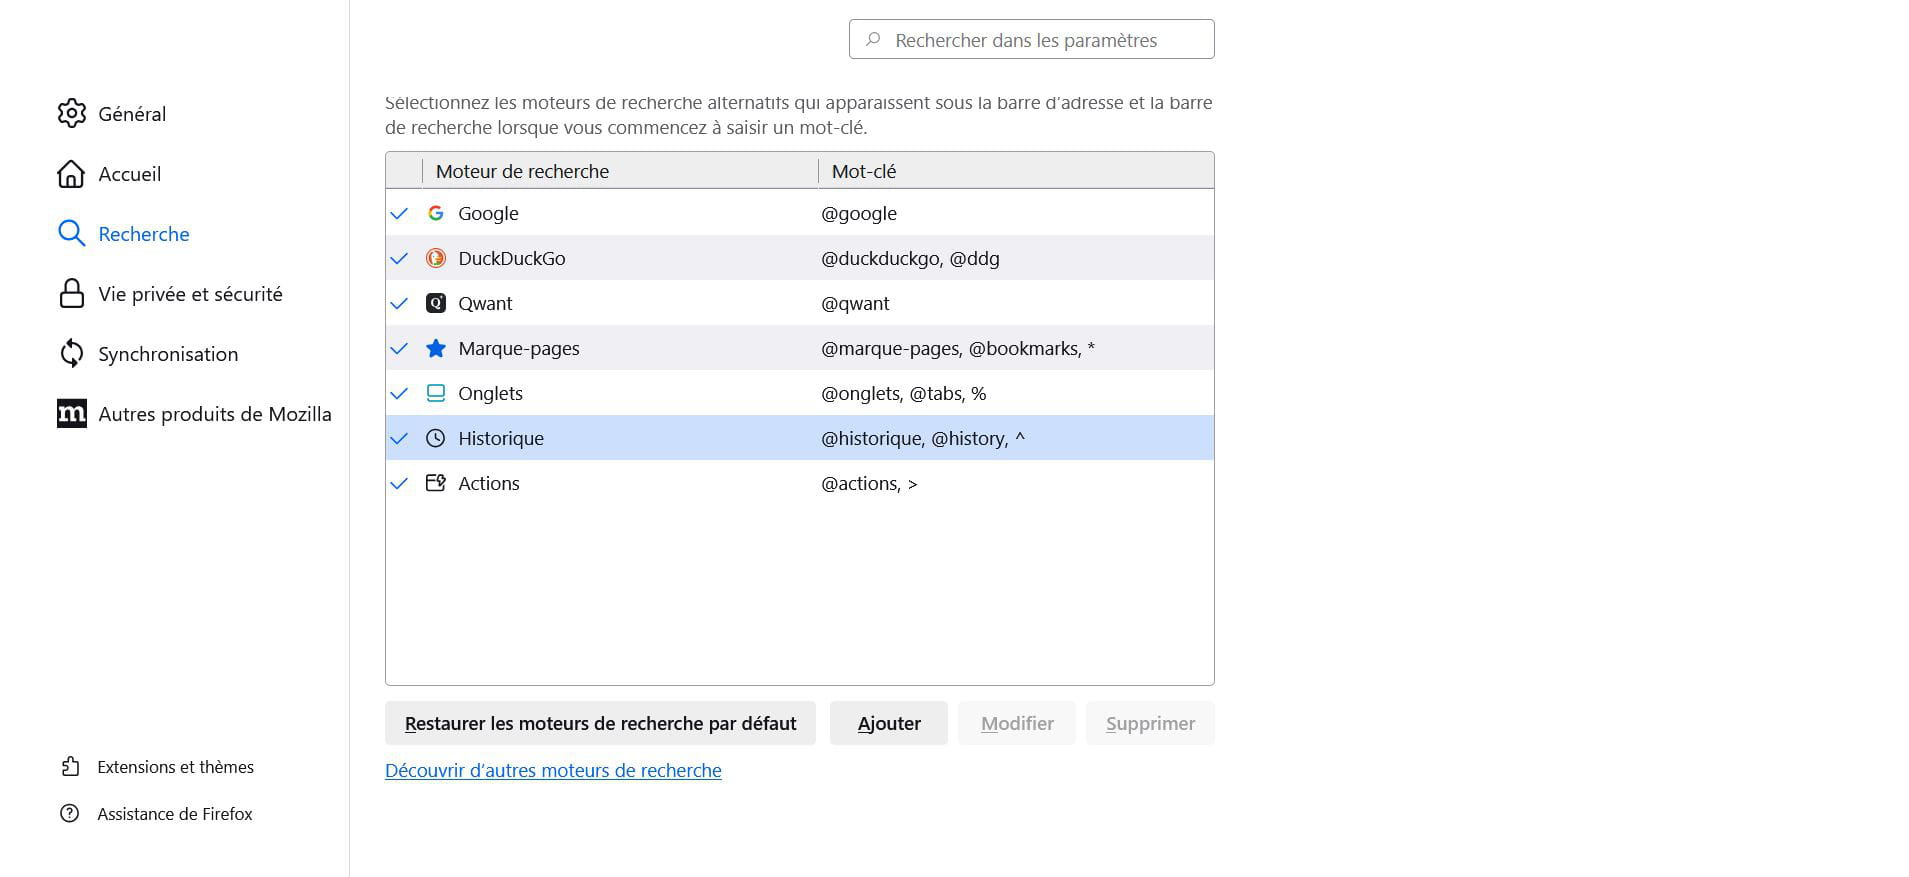Open Découvrir d'autres moteurs de recherche link

[553, 771]
